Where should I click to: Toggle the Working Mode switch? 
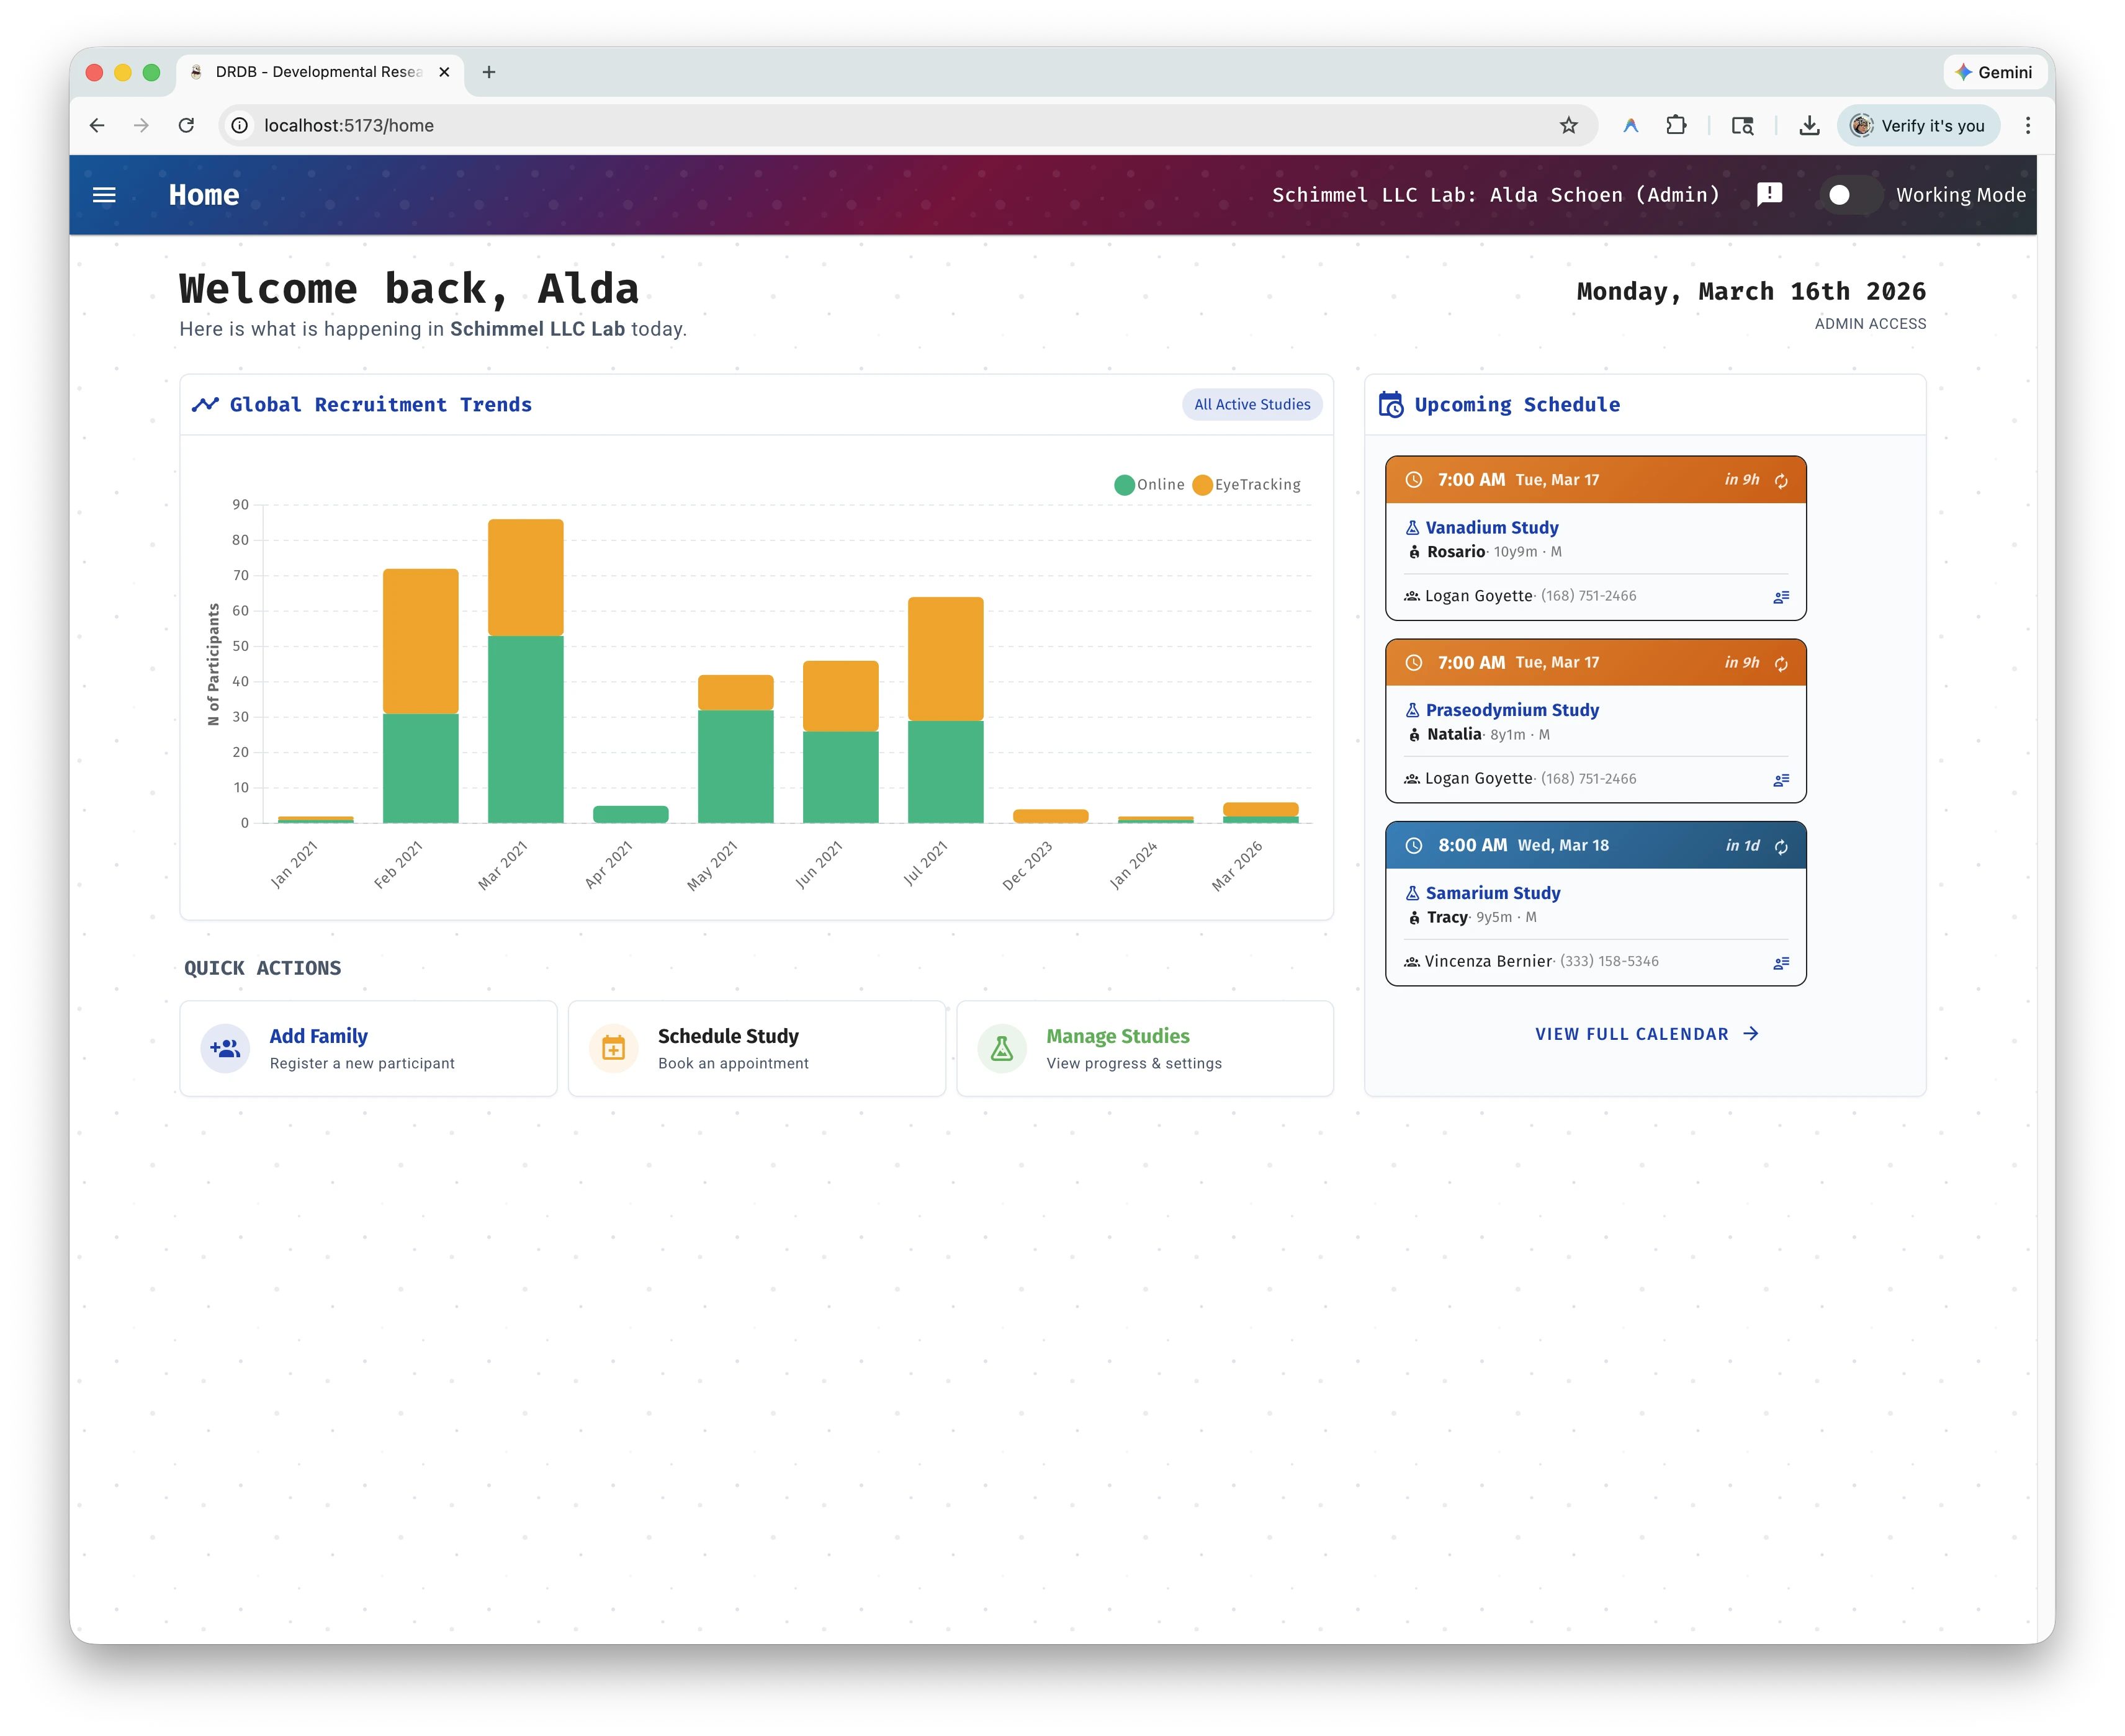1847,195
